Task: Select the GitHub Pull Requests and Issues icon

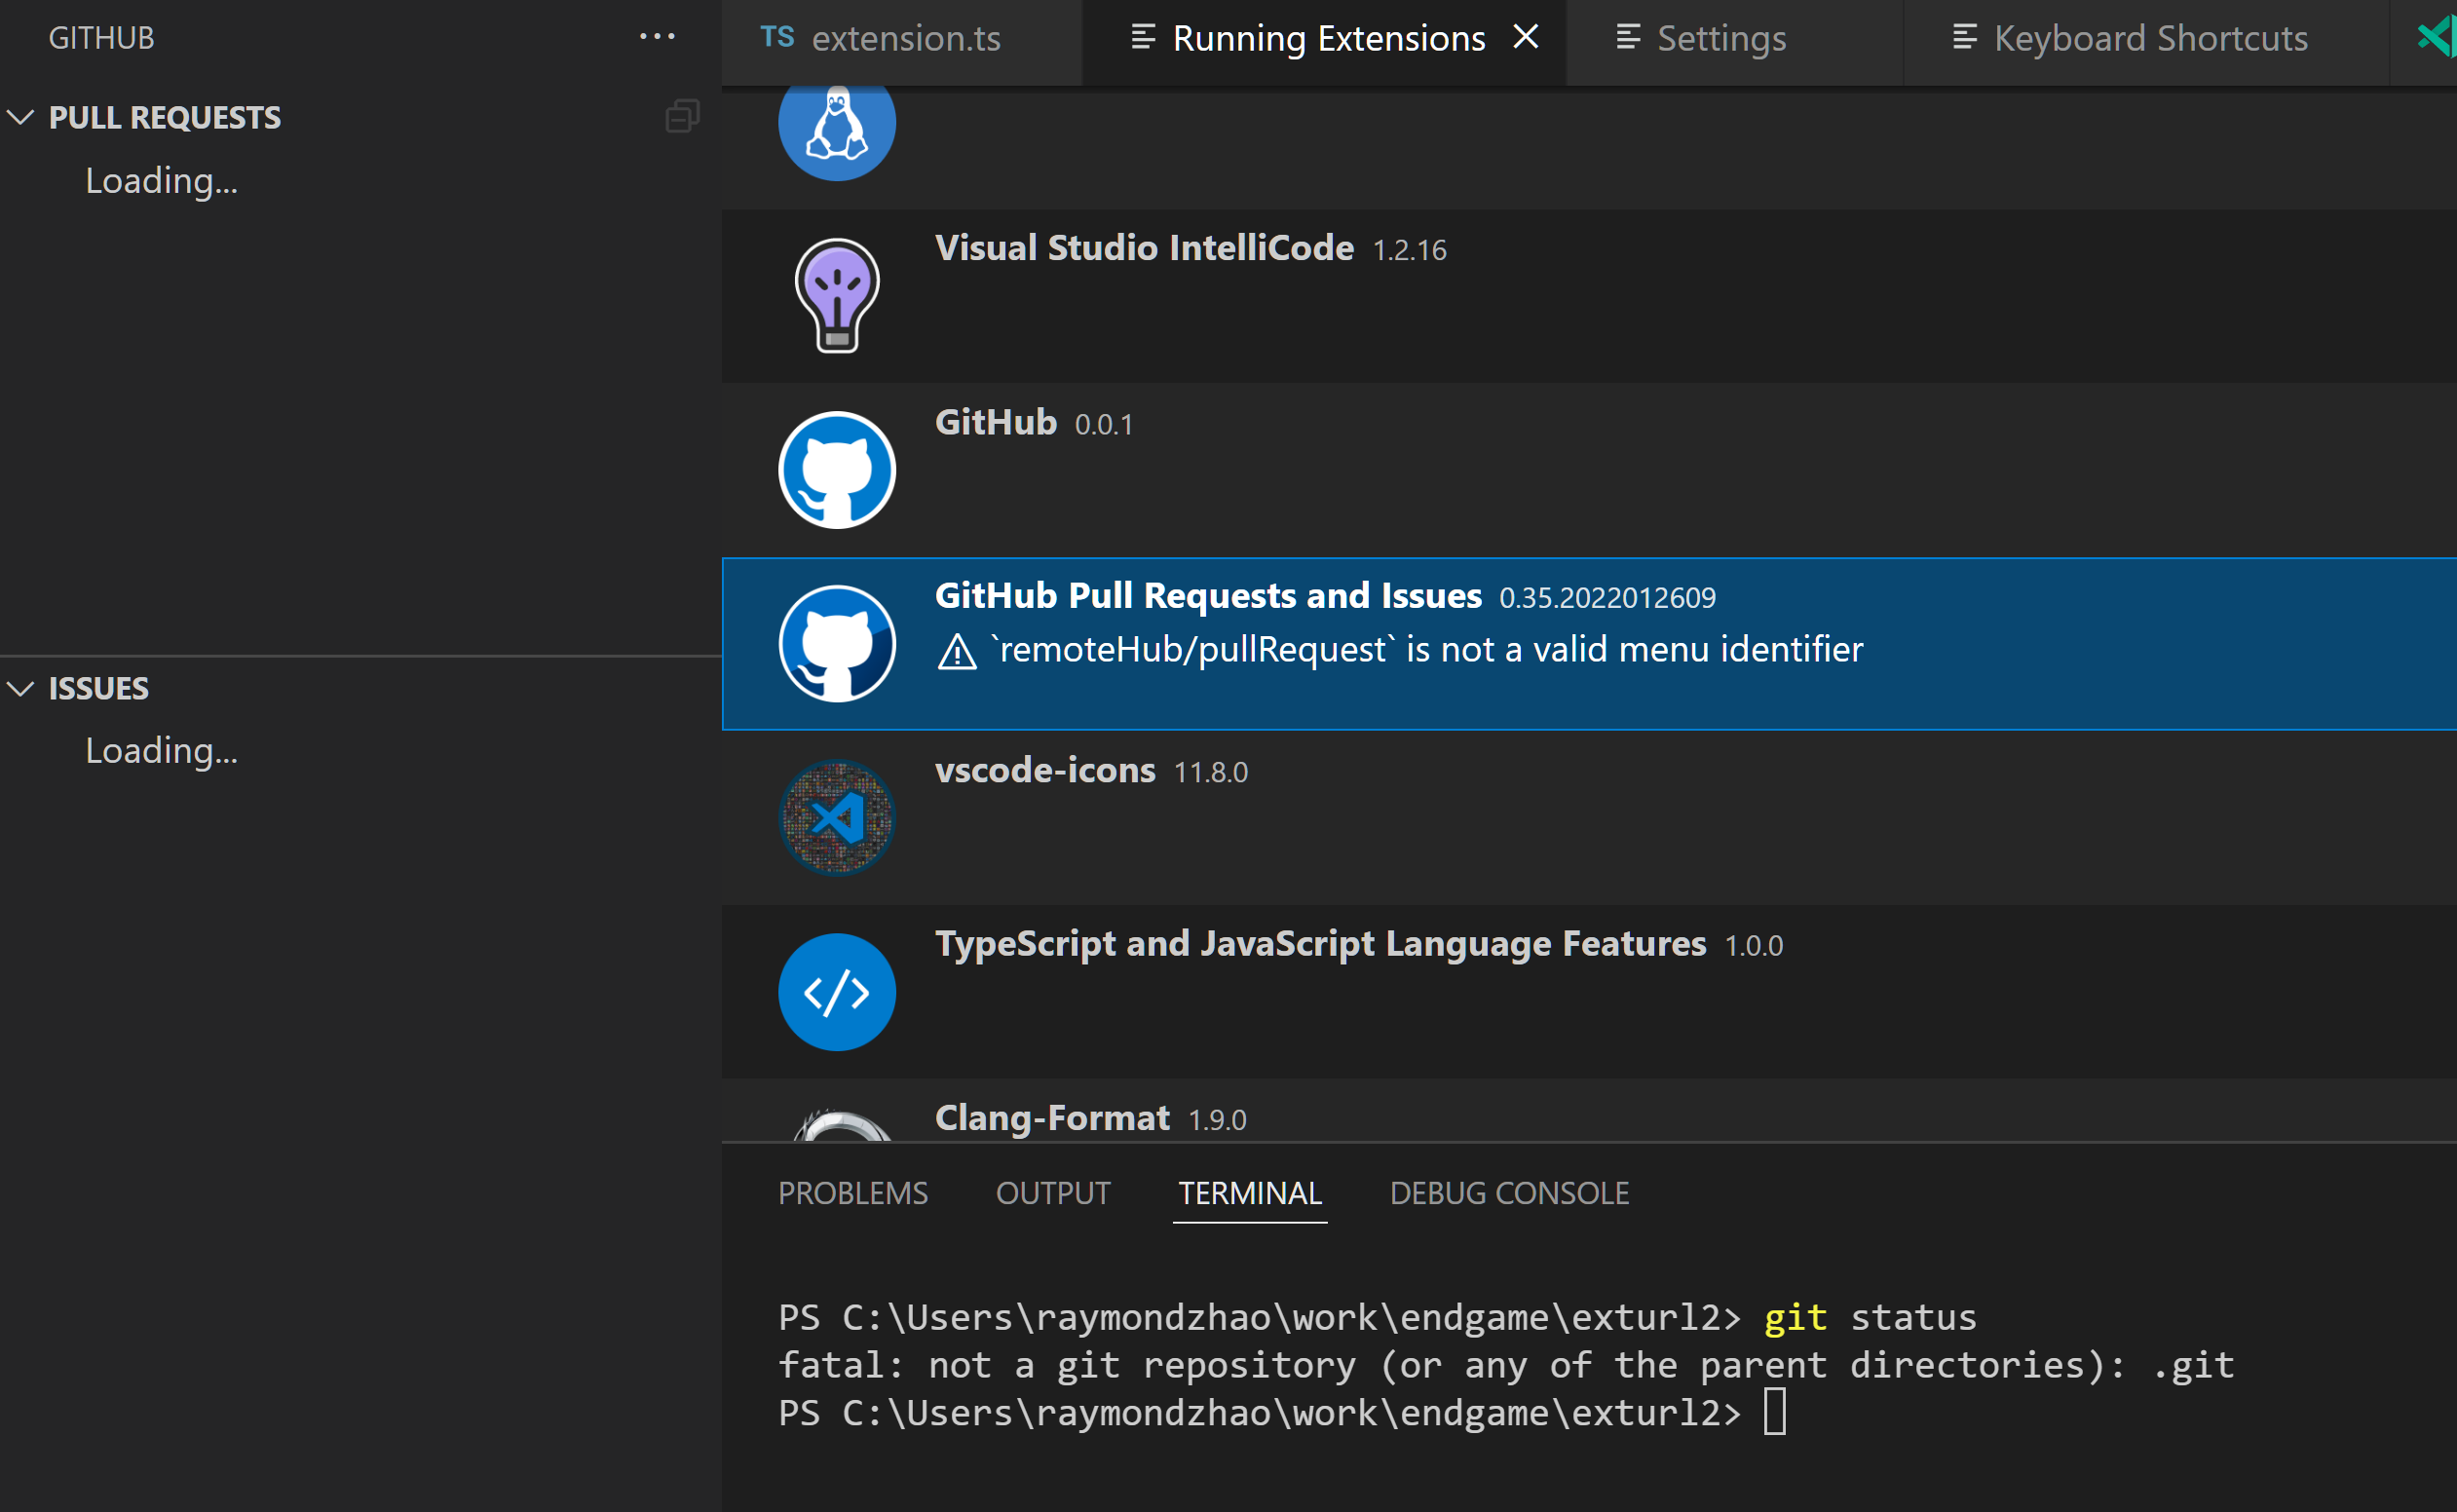Action: tap(836, 641)
